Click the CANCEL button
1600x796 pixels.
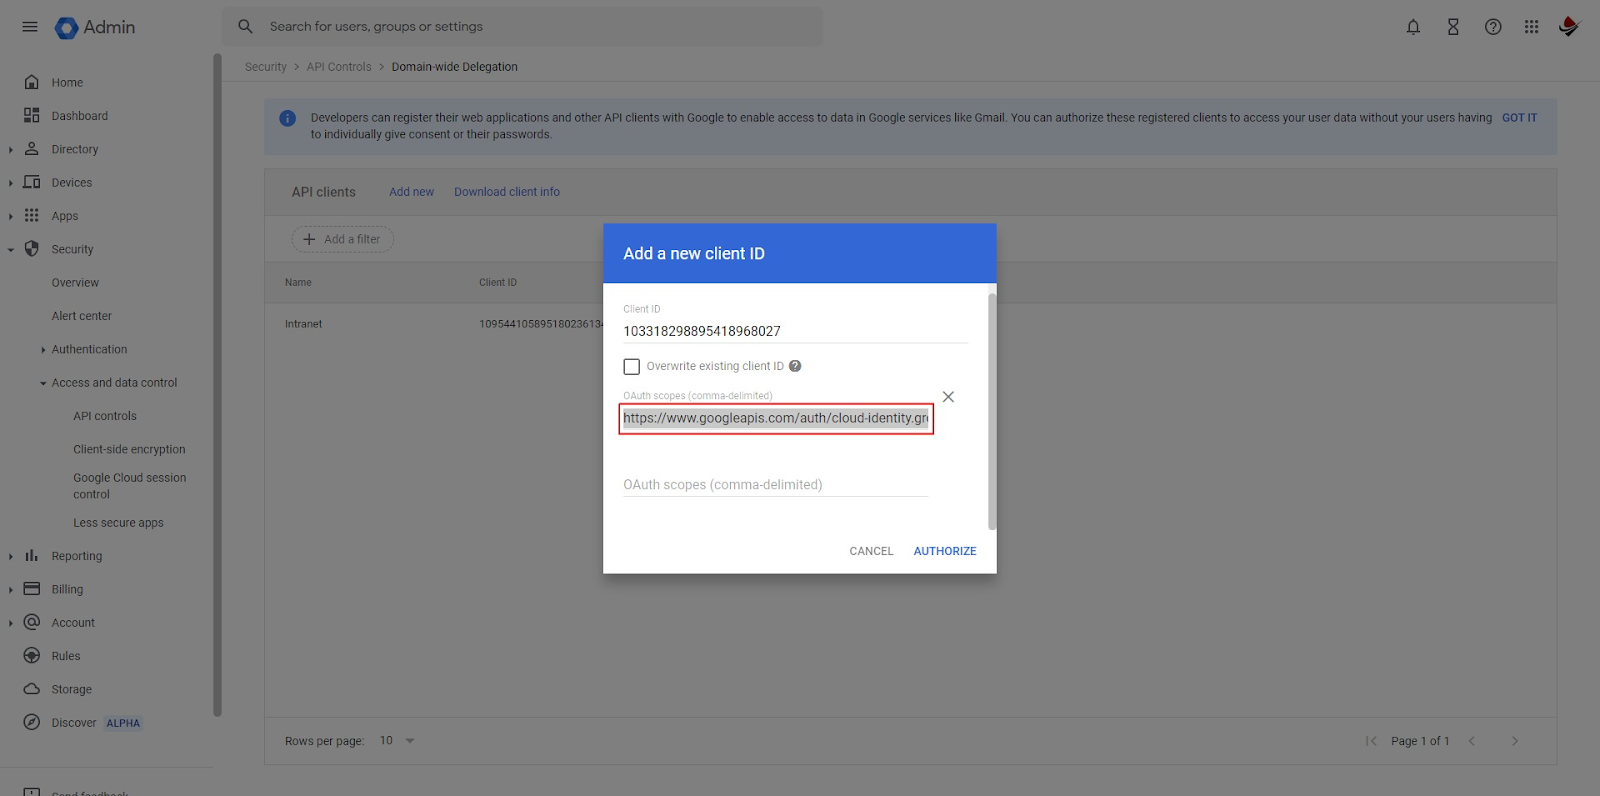(871, 551)
